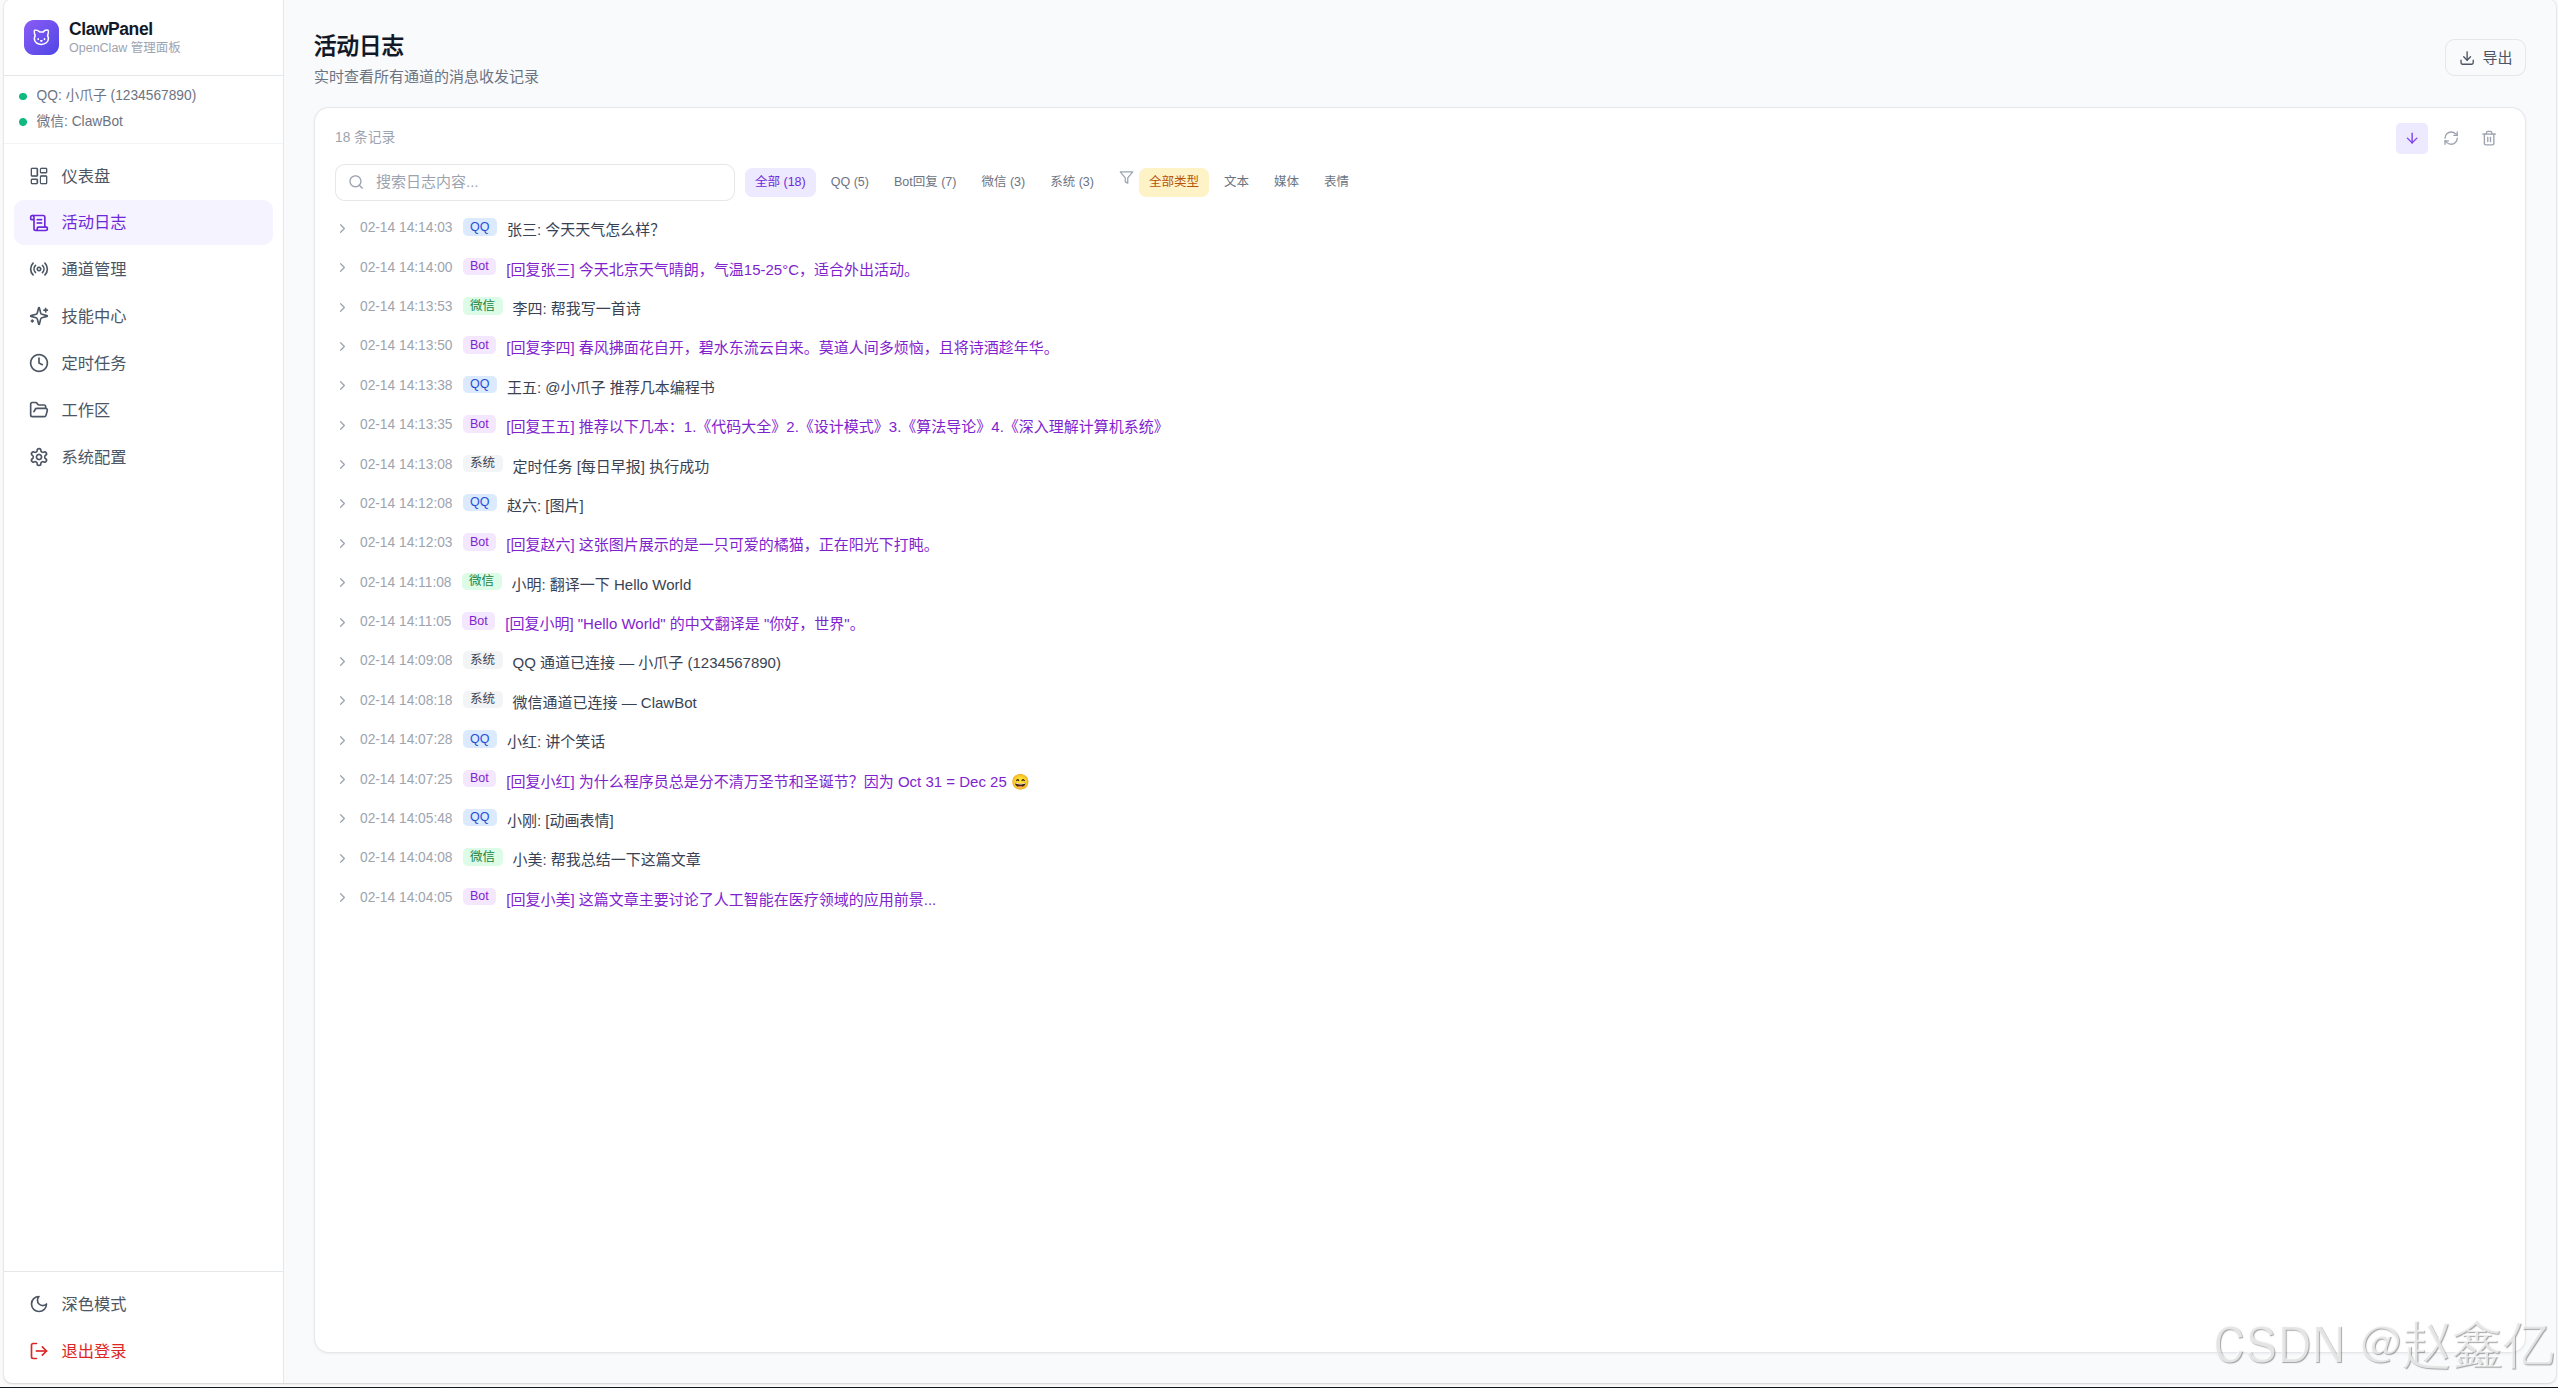Click the trash clear-logs icon

coord(2489,138)
